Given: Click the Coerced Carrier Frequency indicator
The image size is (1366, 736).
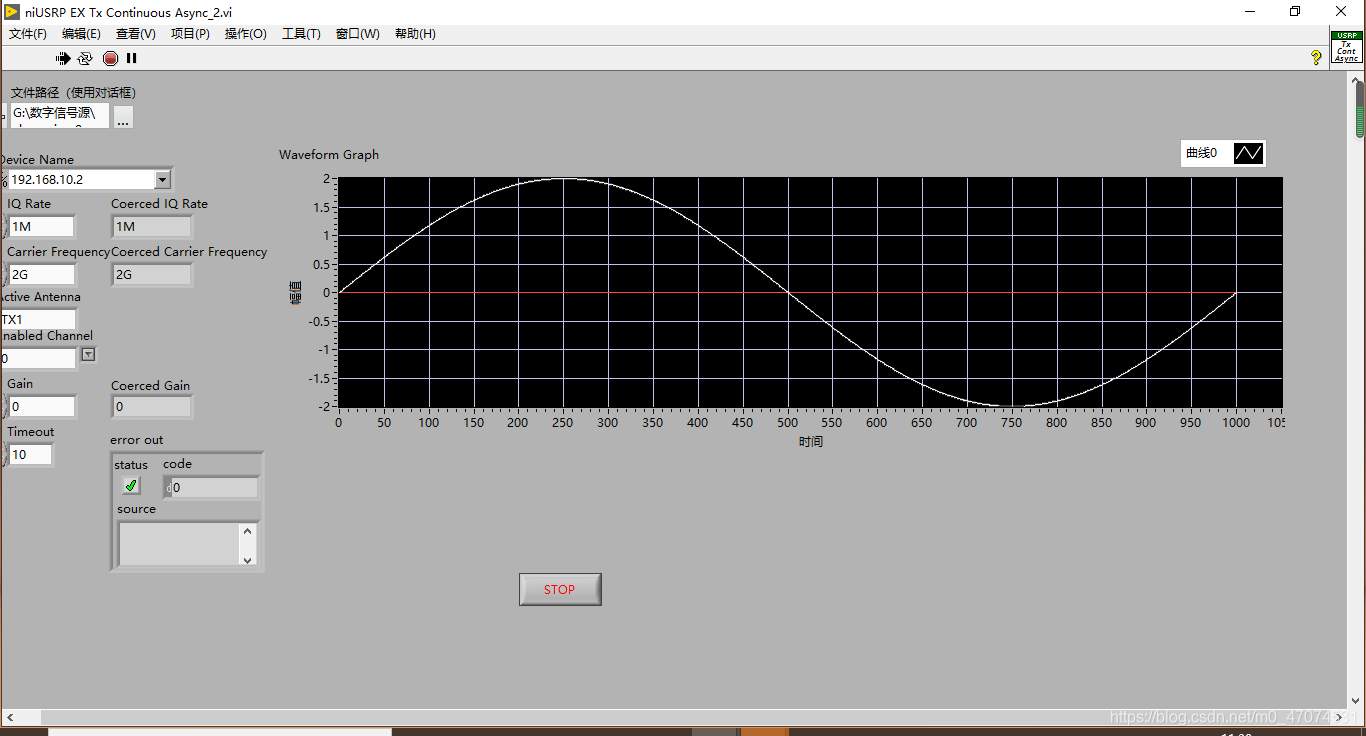Looking at the screenshot, I should (x=152, y=274).
